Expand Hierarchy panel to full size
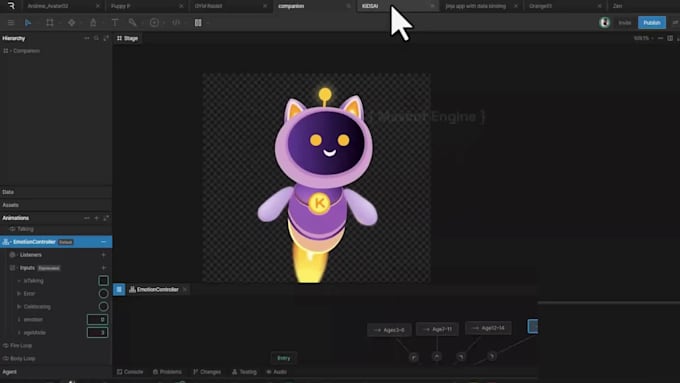The image size is (680, 383). 106,38
